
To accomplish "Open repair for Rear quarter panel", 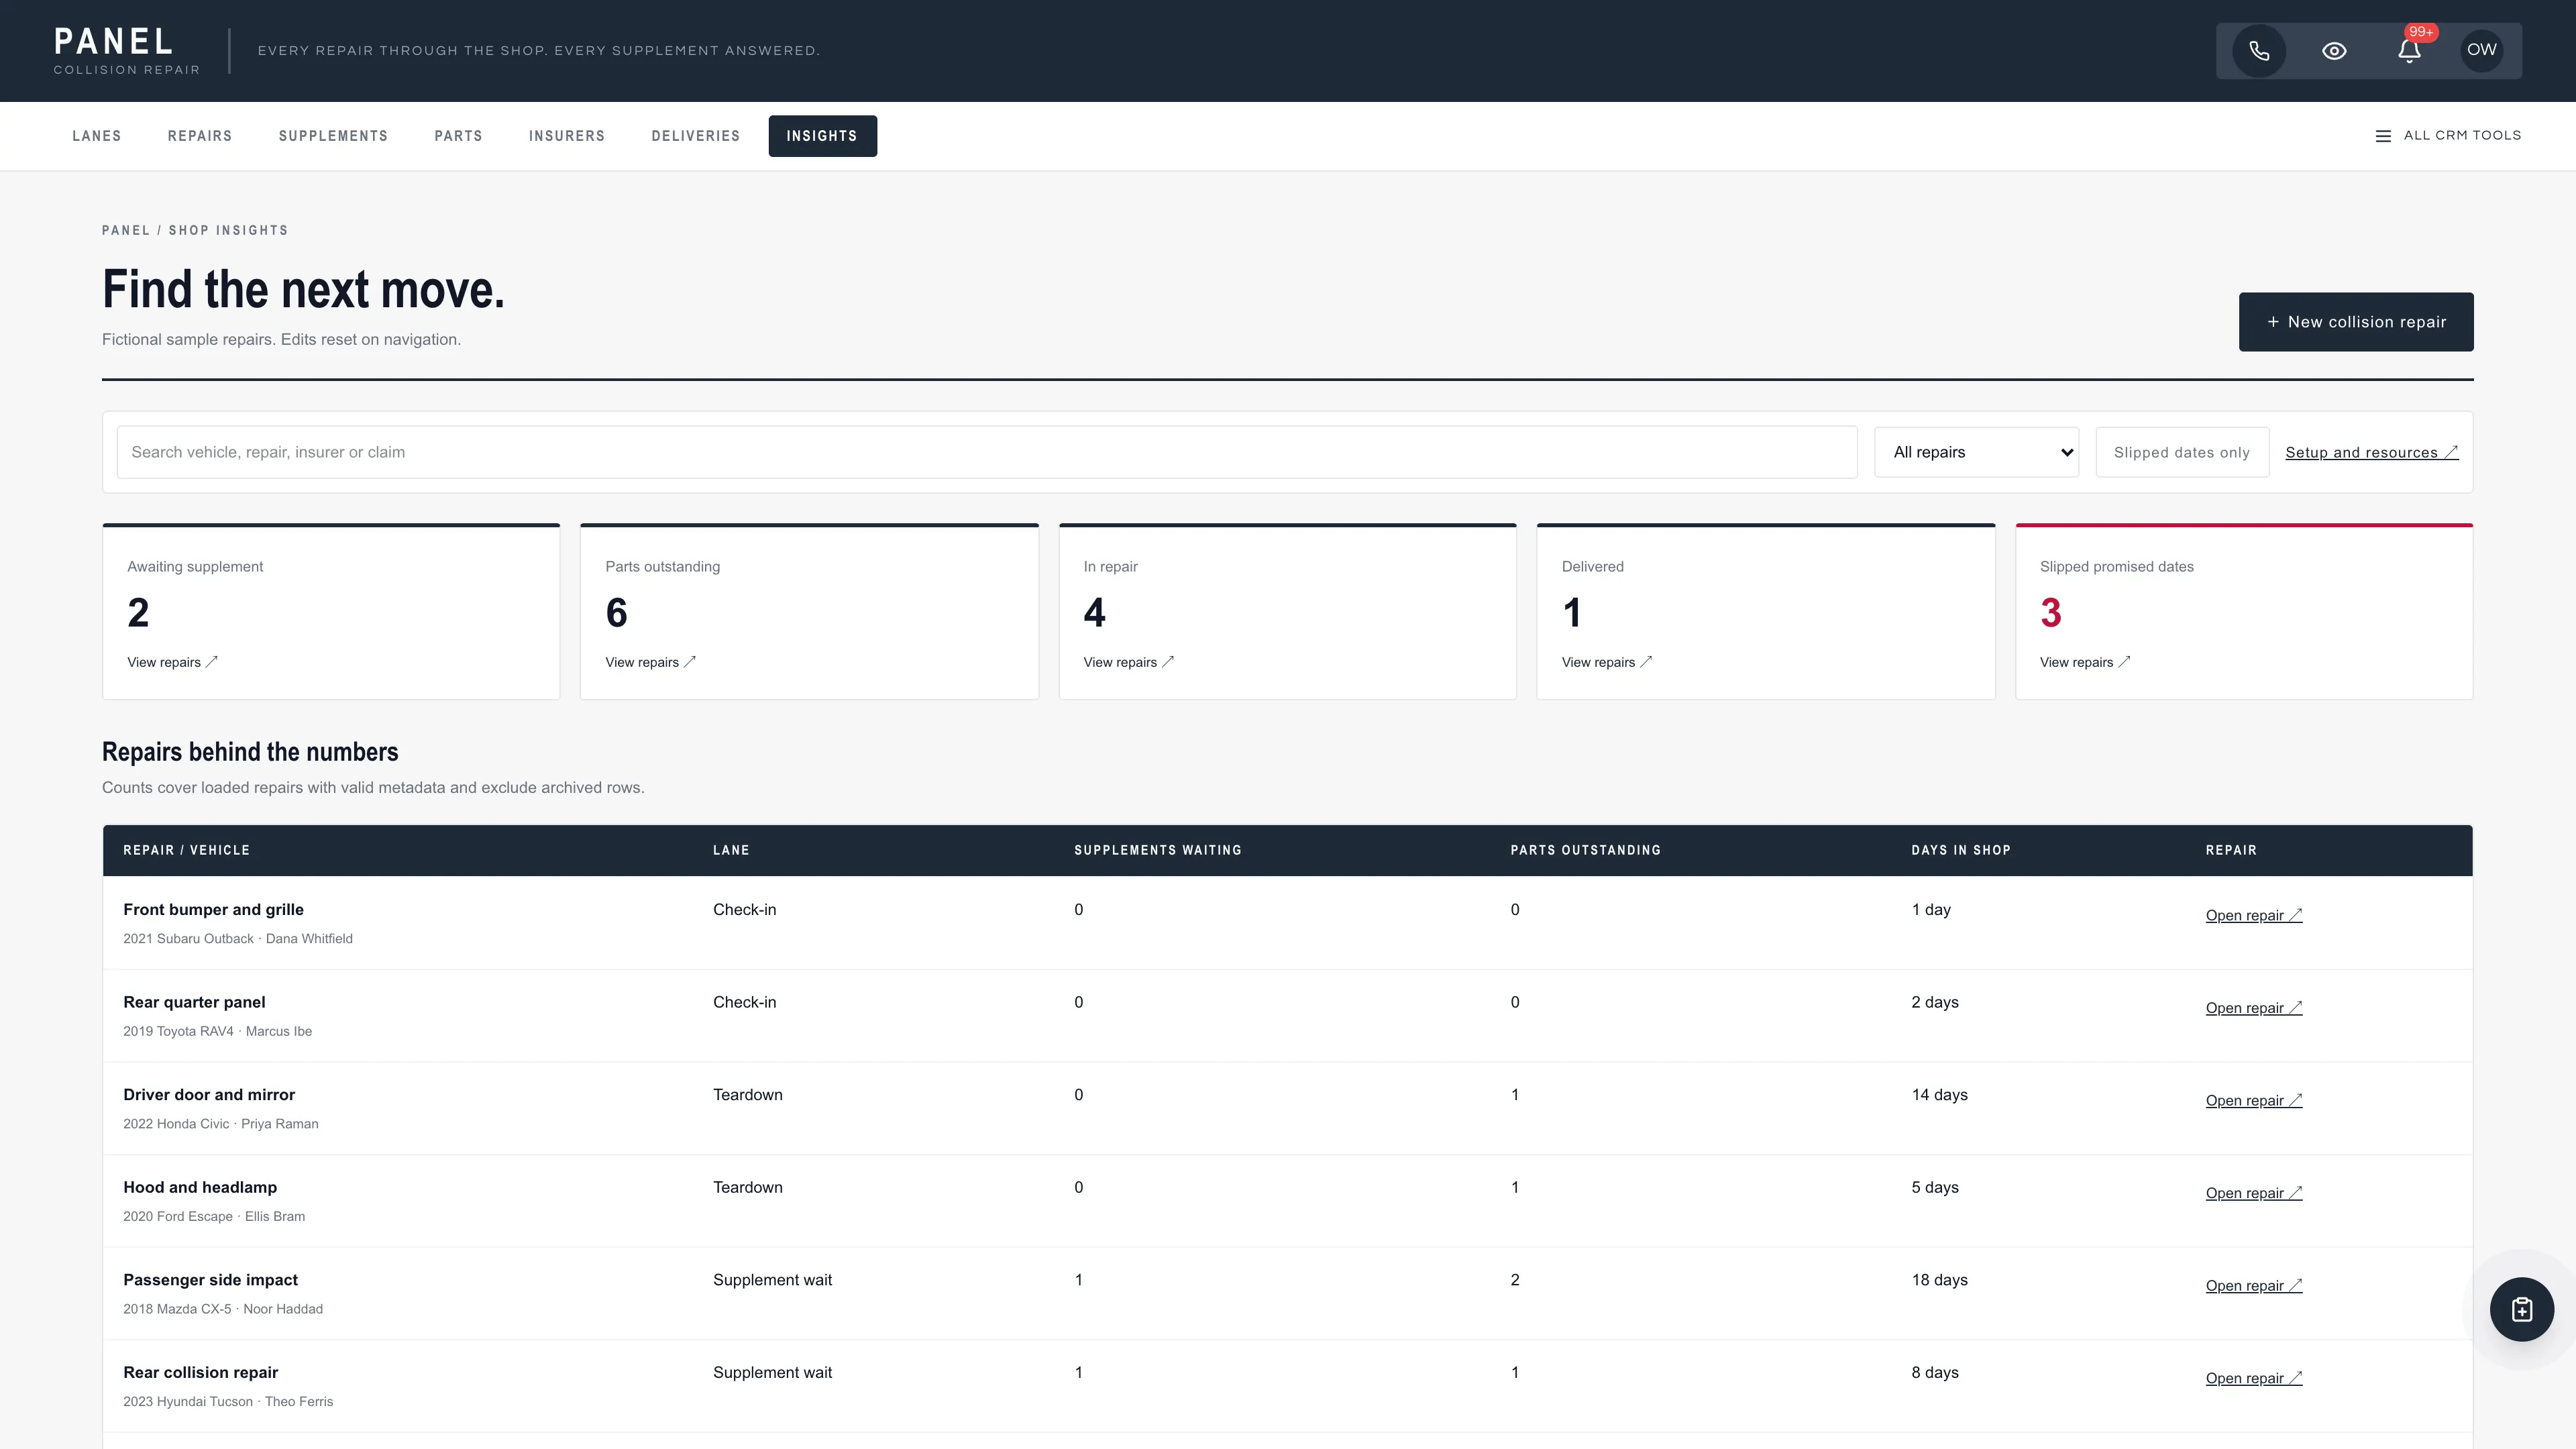I will tap(2254, 1008).
